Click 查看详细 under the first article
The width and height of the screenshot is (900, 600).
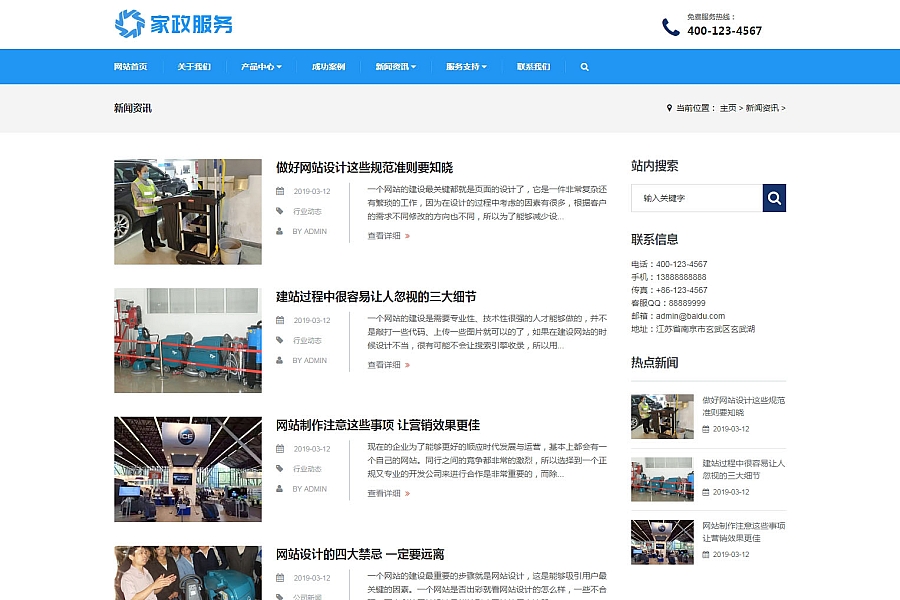(384, 236)
